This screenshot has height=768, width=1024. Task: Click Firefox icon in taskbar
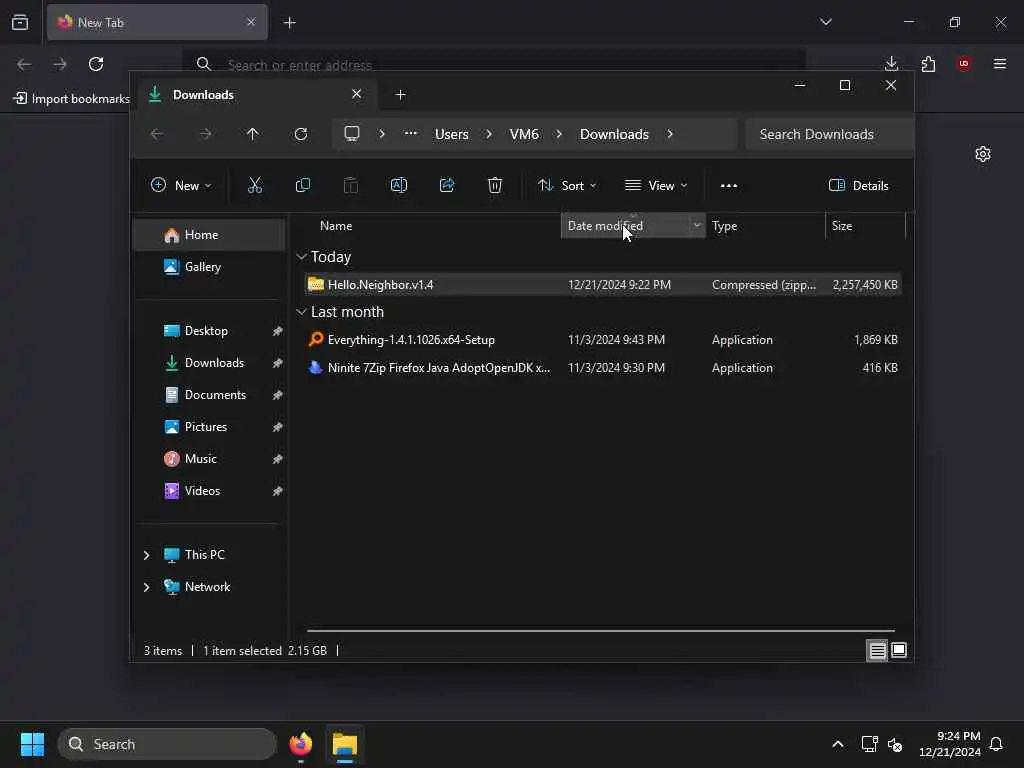[x=300, y=744]
